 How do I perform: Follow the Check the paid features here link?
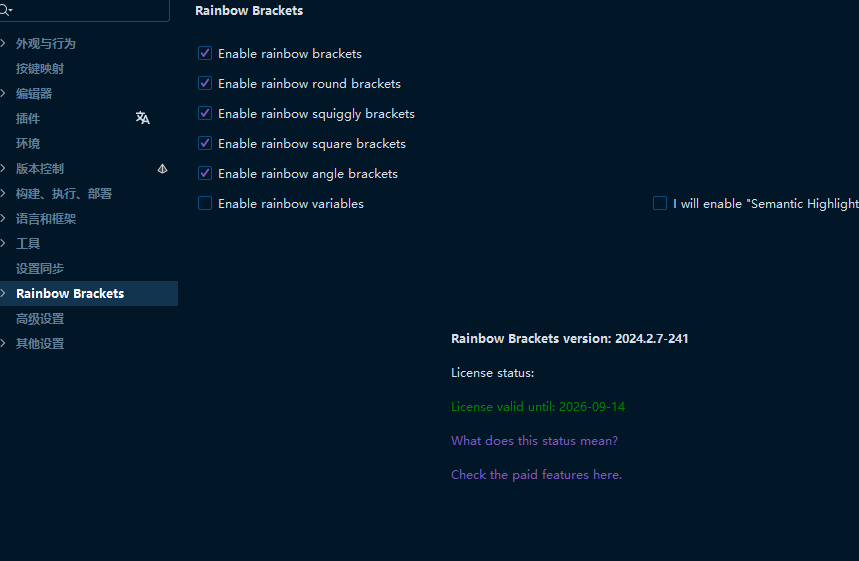(536, 475)
